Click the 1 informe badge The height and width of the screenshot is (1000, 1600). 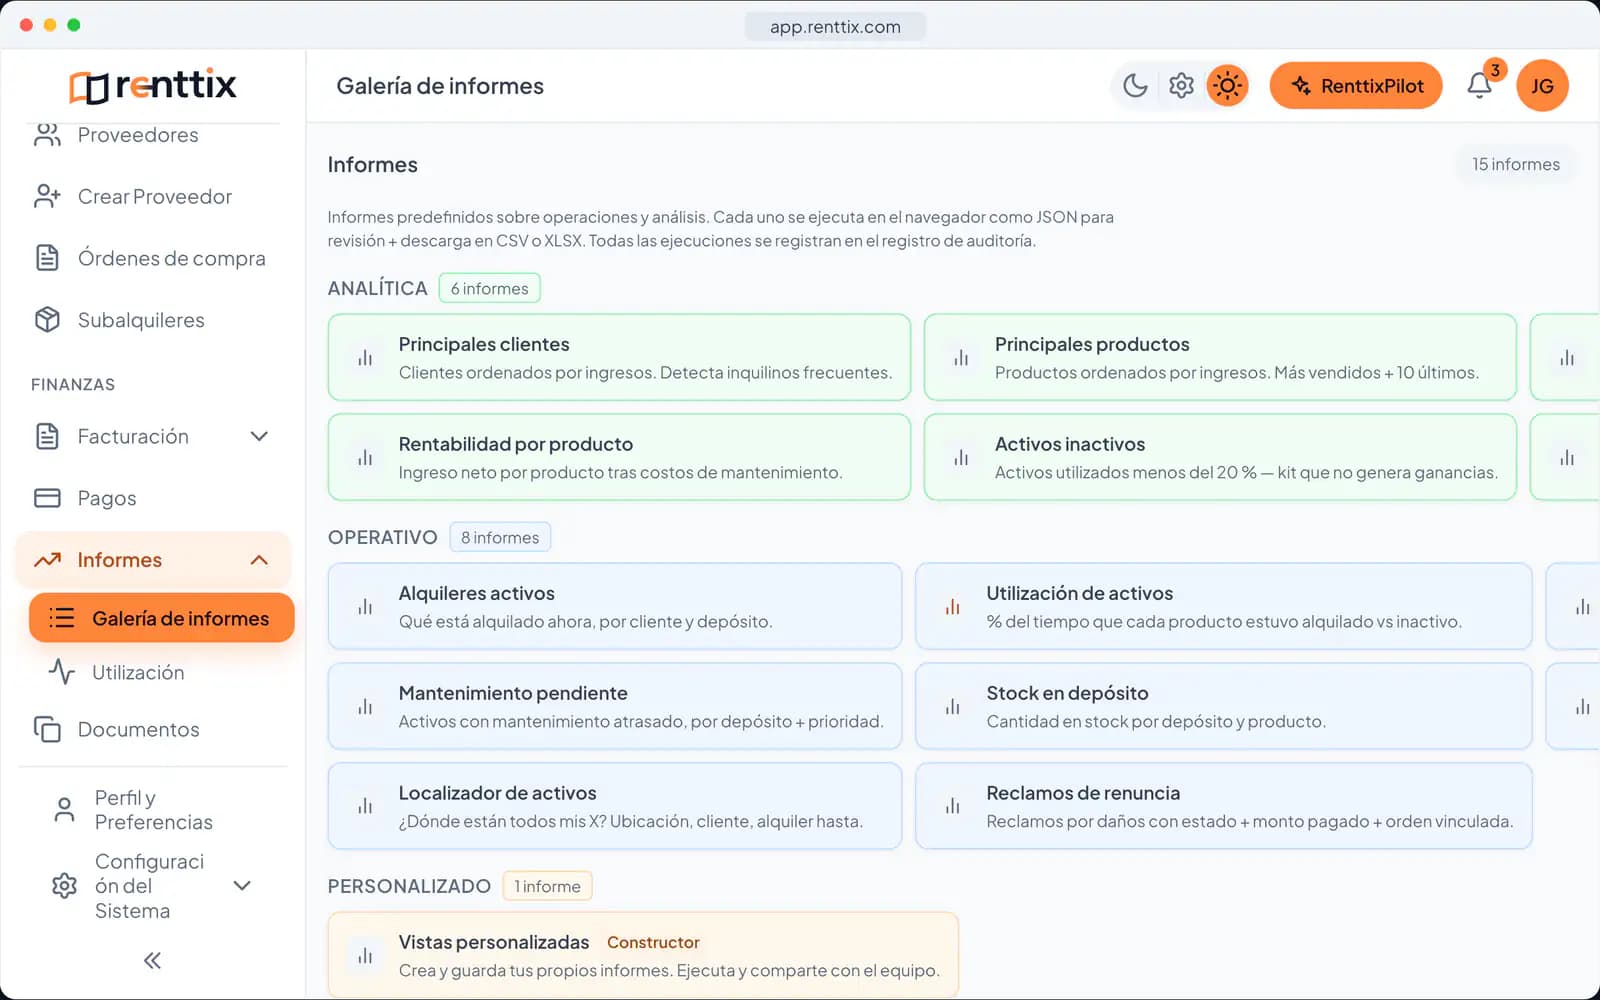(547, 886)
